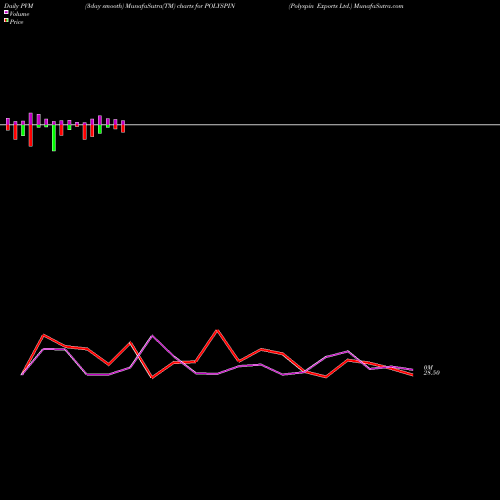Click the '(3day smooth) MunafaSutra(TM) charts for POLYSPIN' heading
The width and height of the screenshot is (500, 500).
(160, 6)
